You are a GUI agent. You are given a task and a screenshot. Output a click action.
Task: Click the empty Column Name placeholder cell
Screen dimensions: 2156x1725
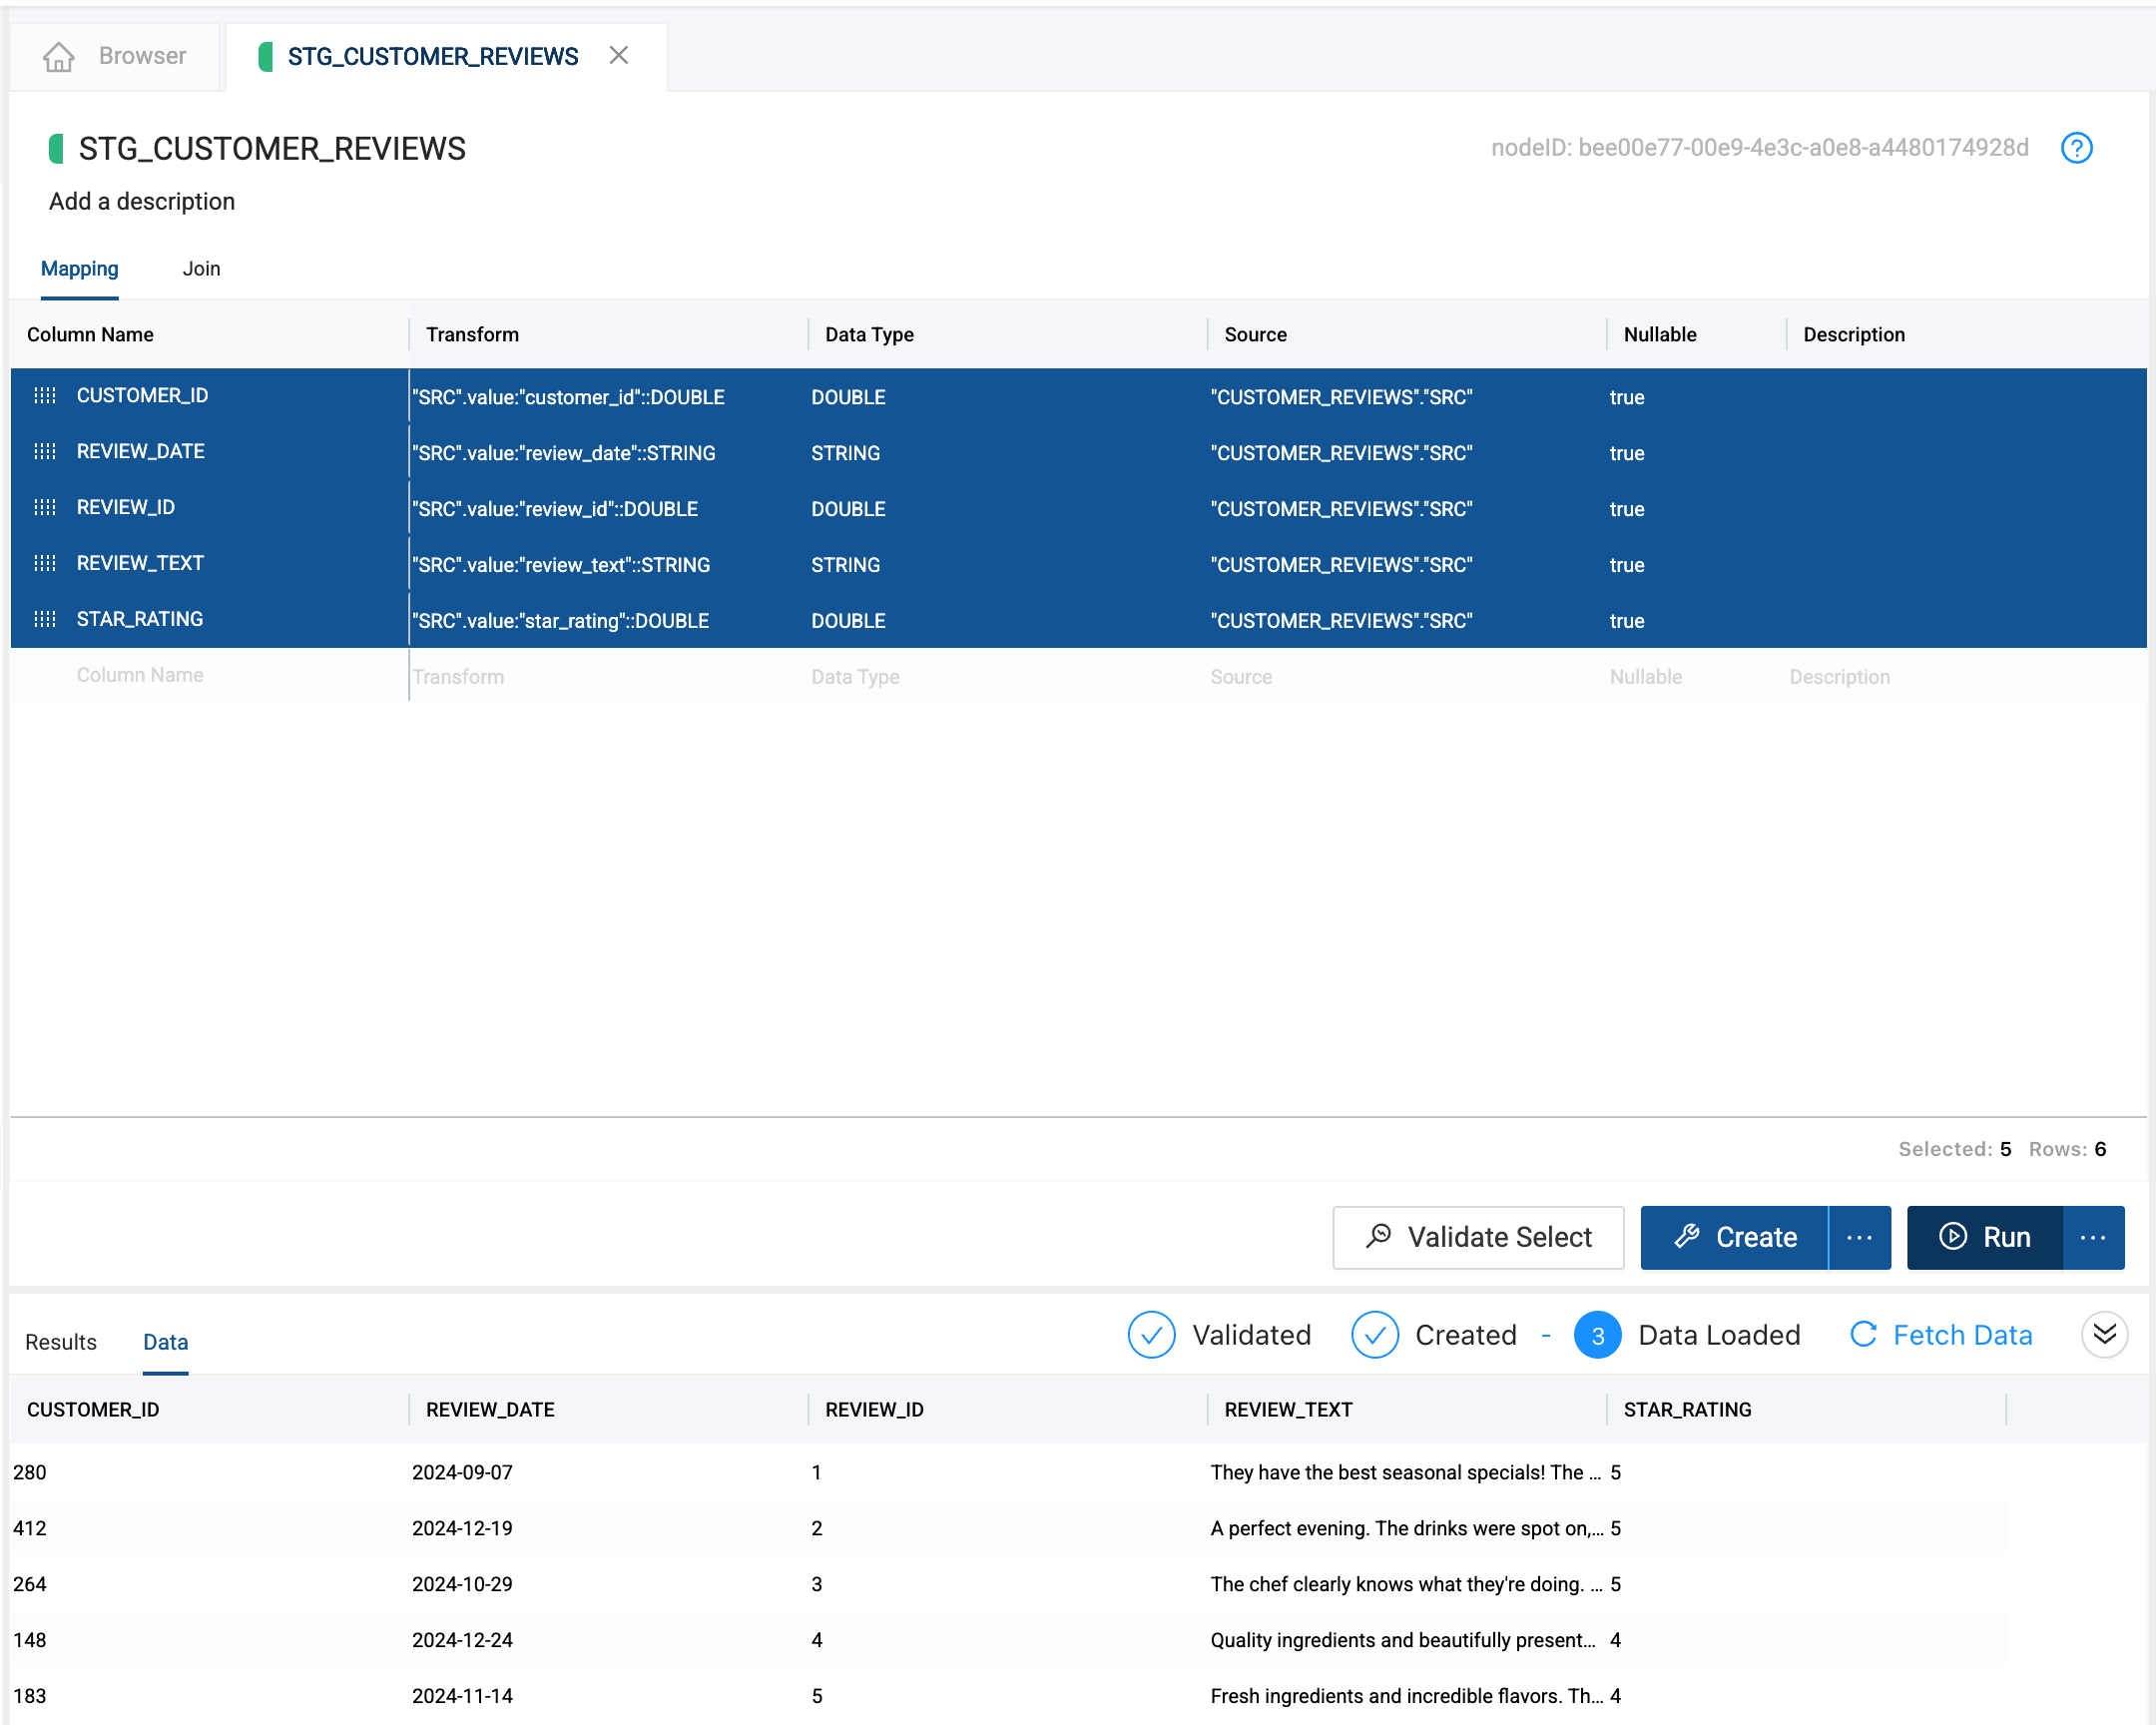pos(140,676)
